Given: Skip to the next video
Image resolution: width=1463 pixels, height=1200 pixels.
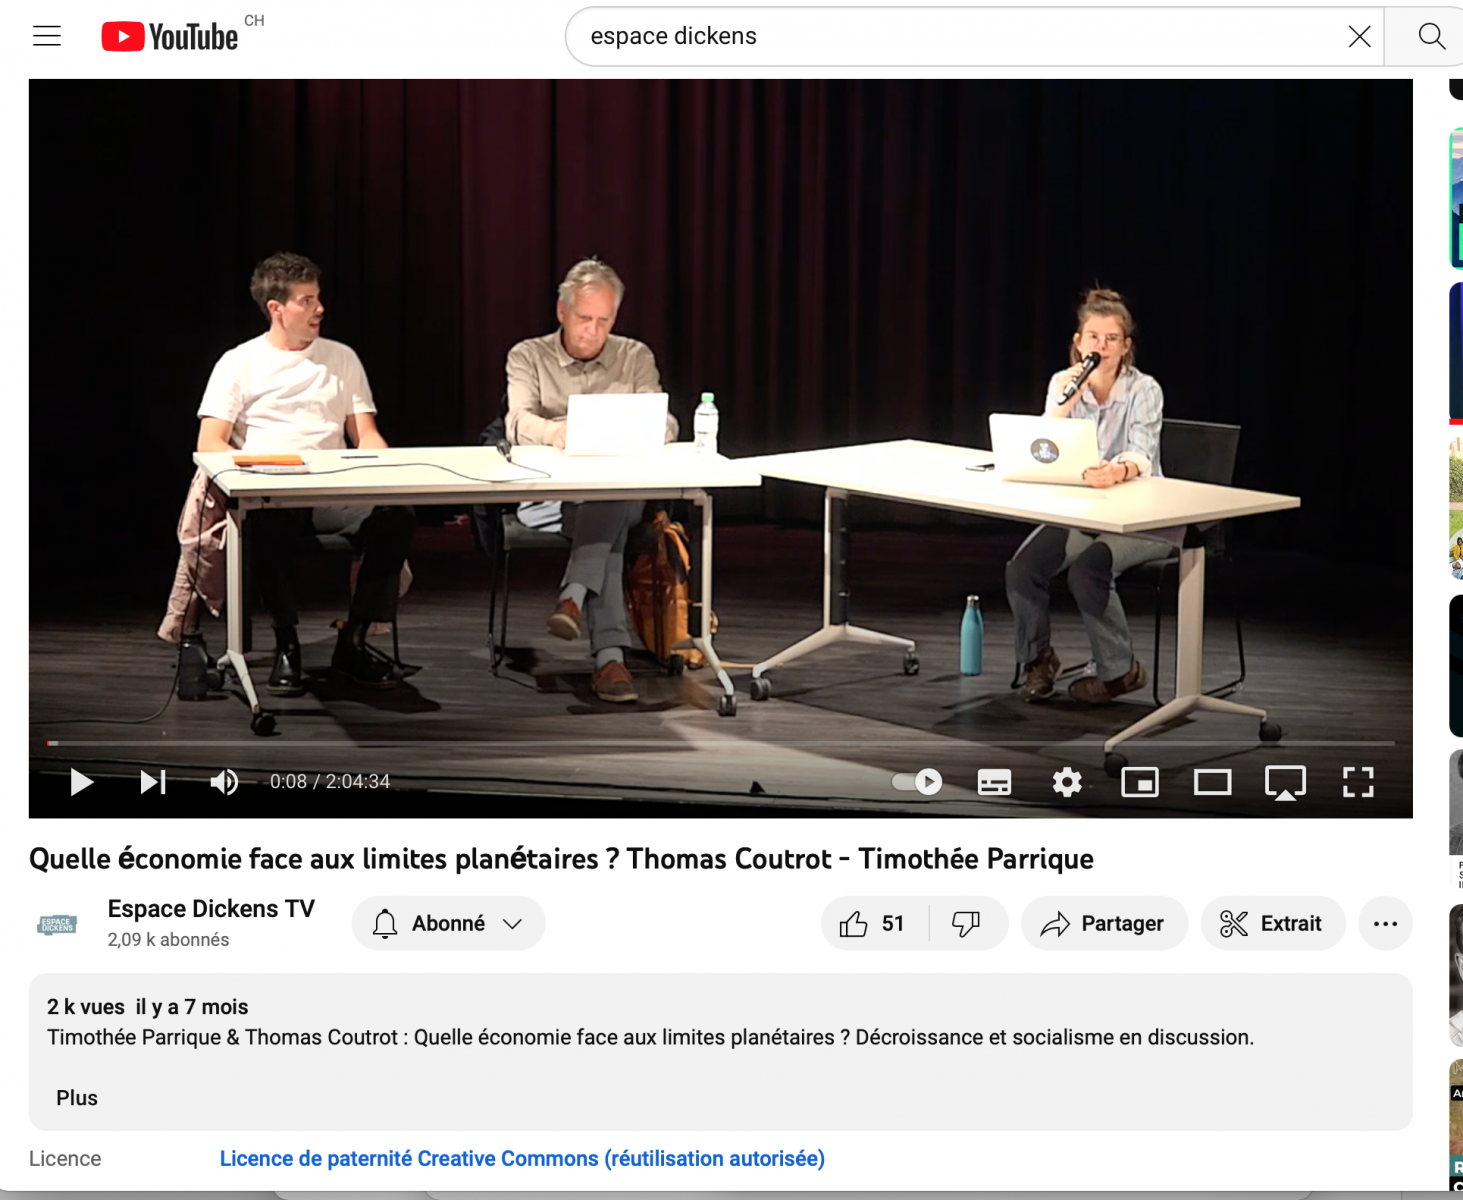Looking at the screenshot, I should pos(153,782).
